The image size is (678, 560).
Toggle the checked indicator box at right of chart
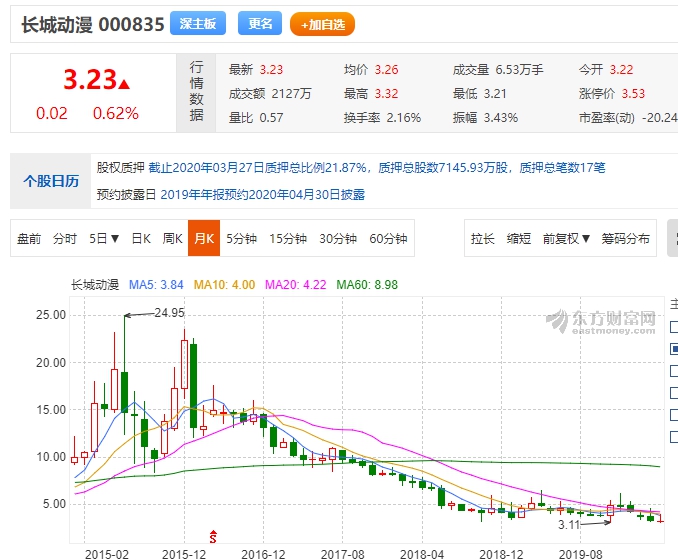pos(674,349)
